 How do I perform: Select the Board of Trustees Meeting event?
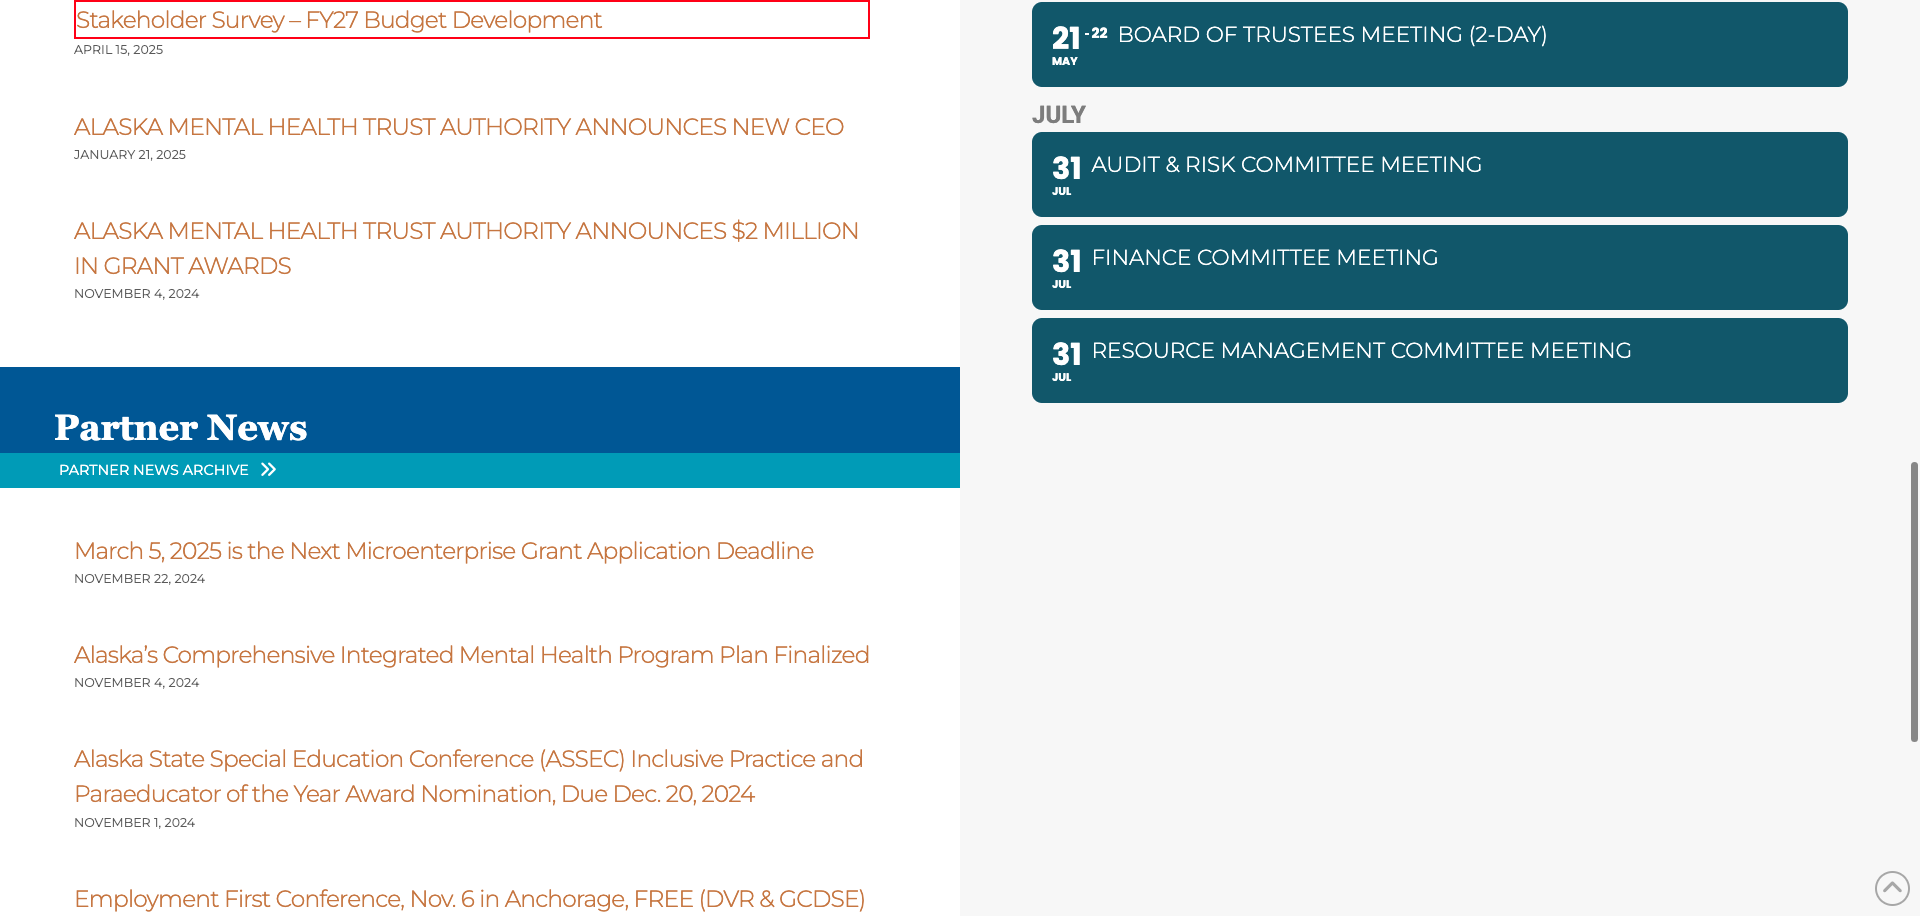(x=1332, y=35)
